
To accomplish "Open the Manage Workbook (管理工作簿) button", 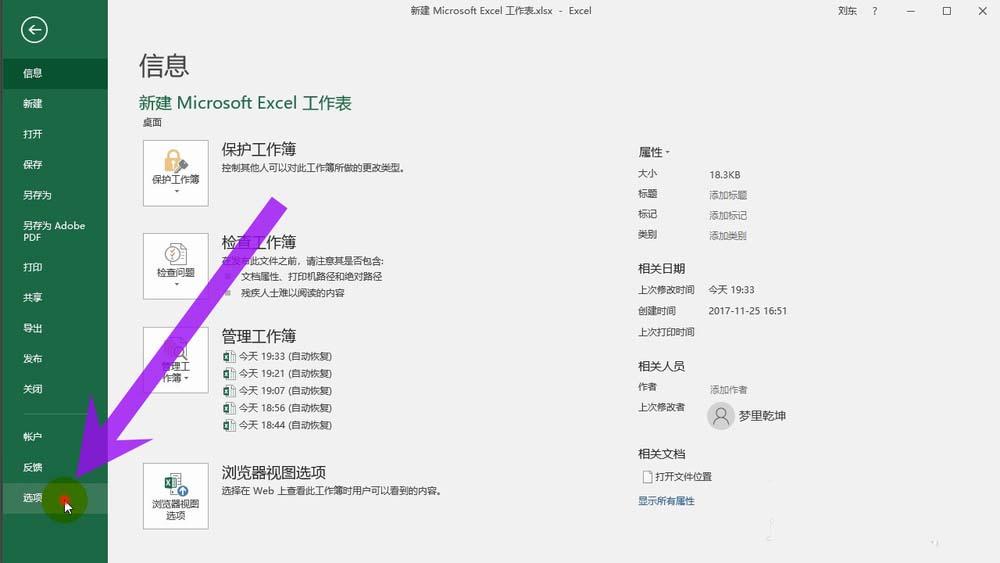I will pos(175,360).
